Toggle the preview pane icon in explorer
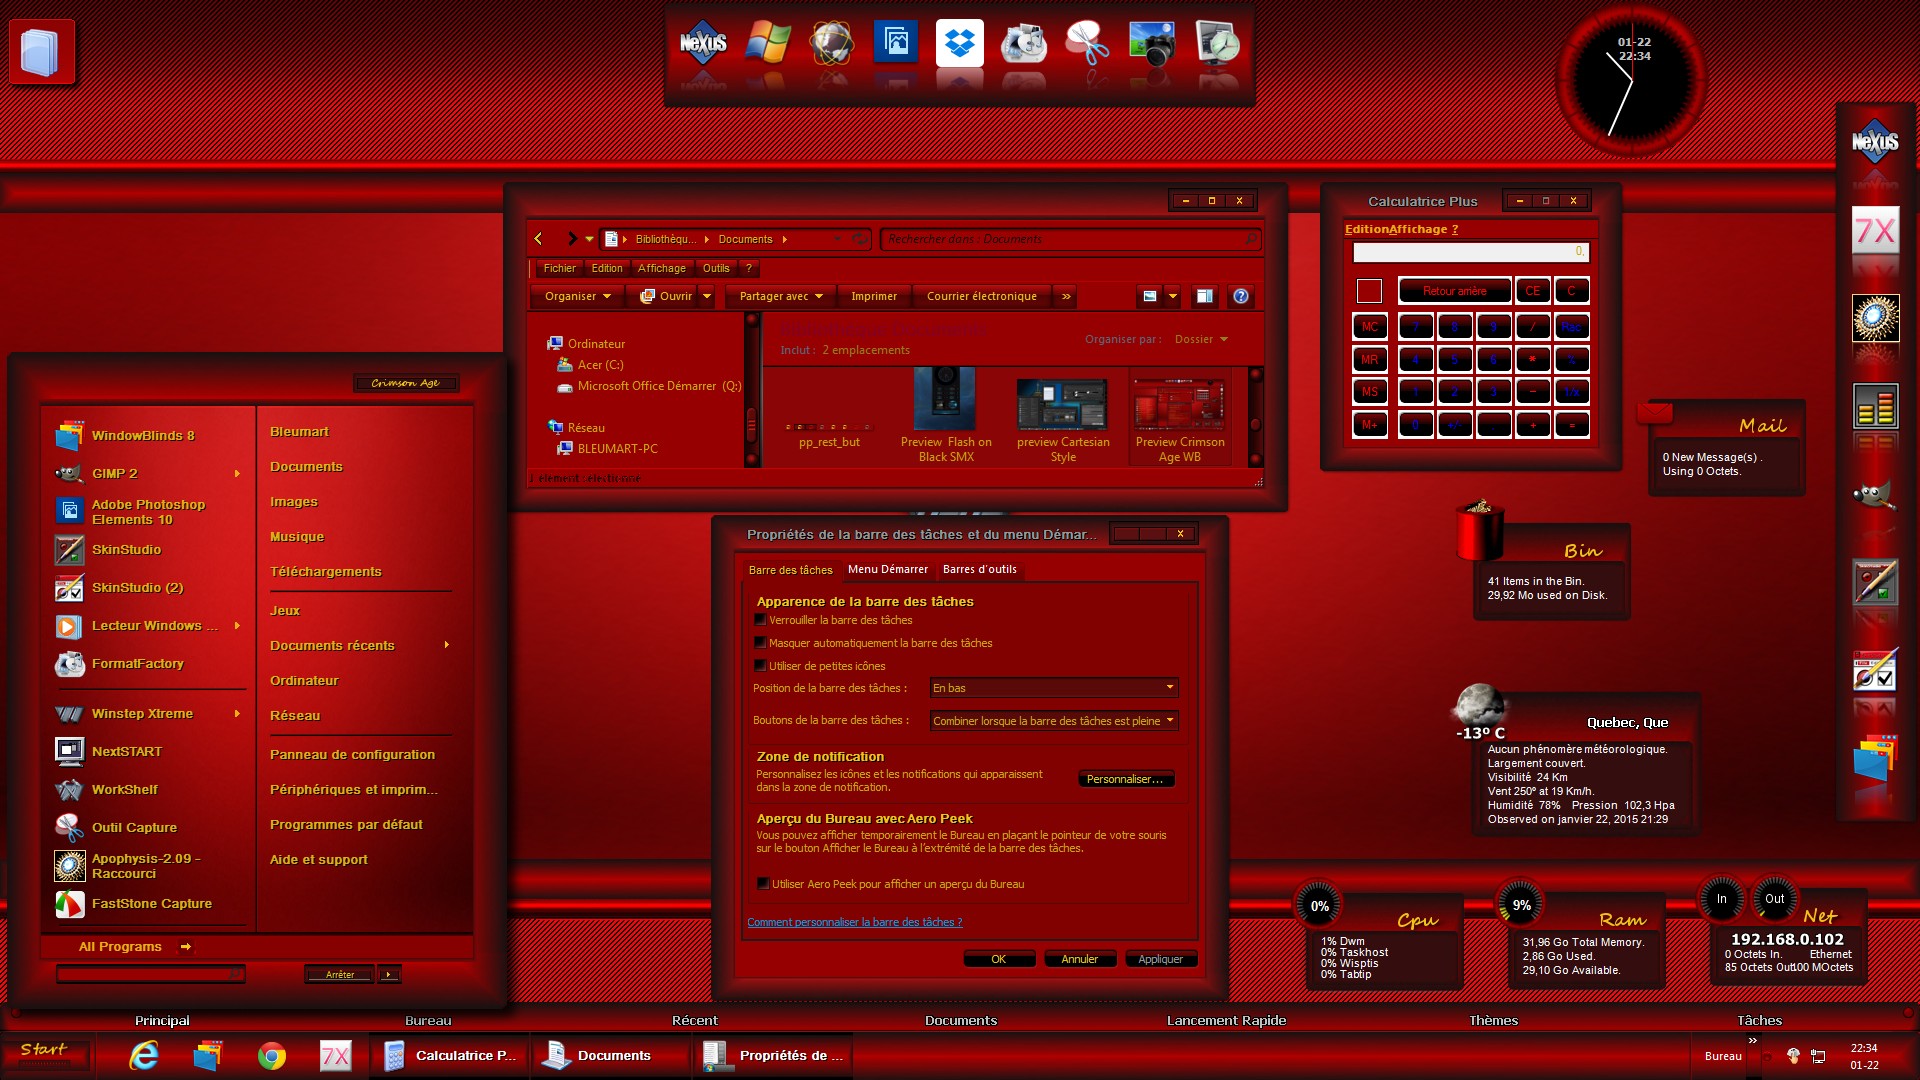Viewport: 1920px width, 1080px height. point(1205,296)
